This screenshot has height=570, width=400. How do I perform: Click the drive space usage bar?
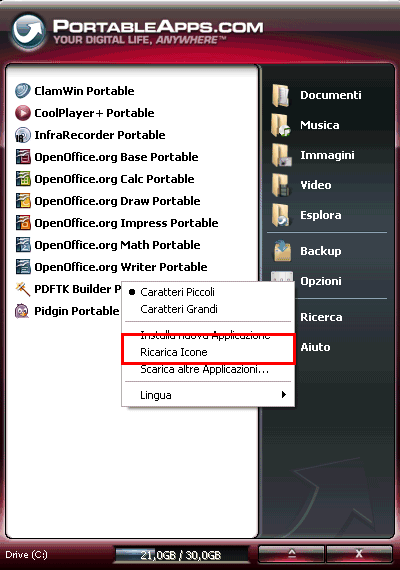tap(181, 555)
